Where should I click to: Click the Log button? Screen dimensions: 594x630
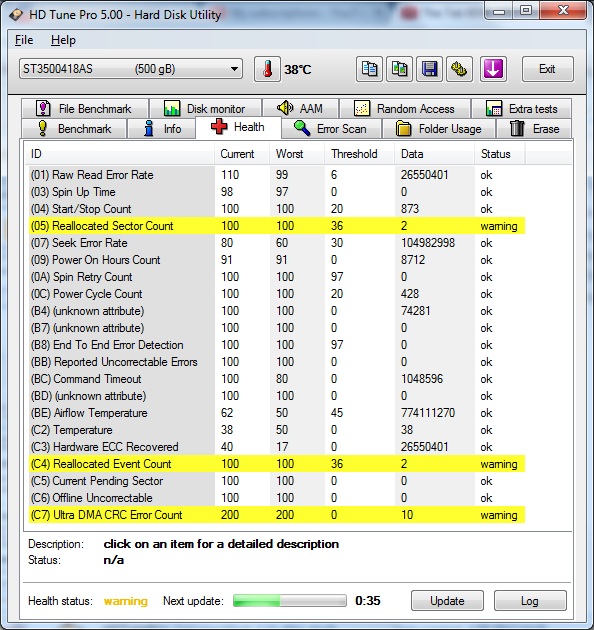[530, 601]
